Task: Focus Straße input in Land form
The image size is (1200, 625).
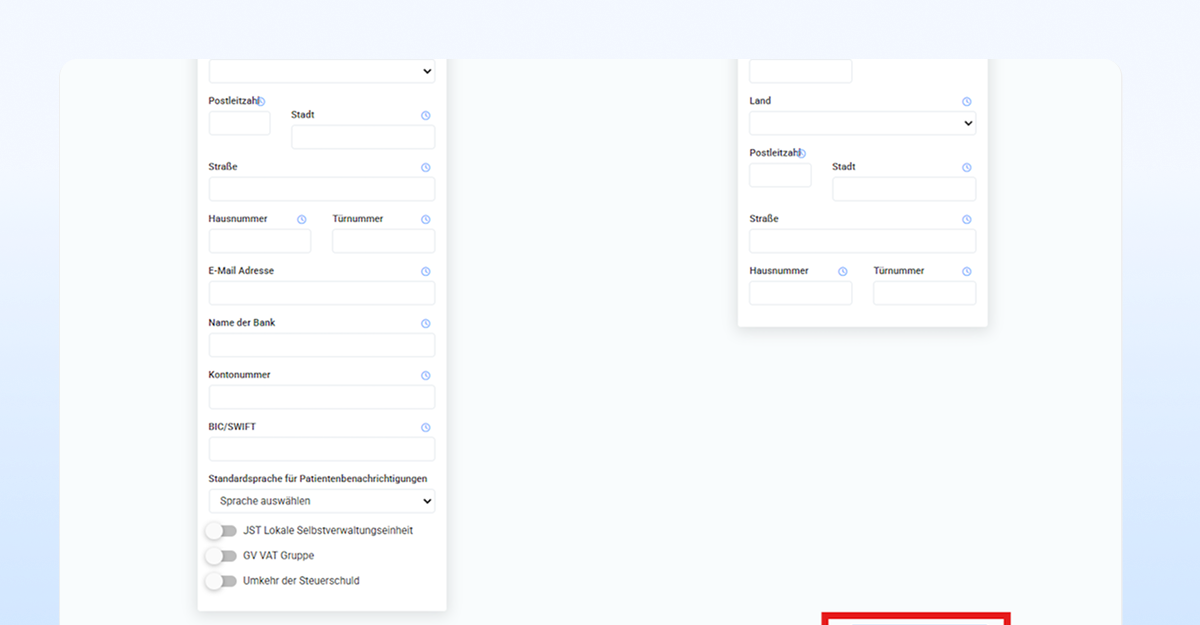Action: [x=862, y=241]
